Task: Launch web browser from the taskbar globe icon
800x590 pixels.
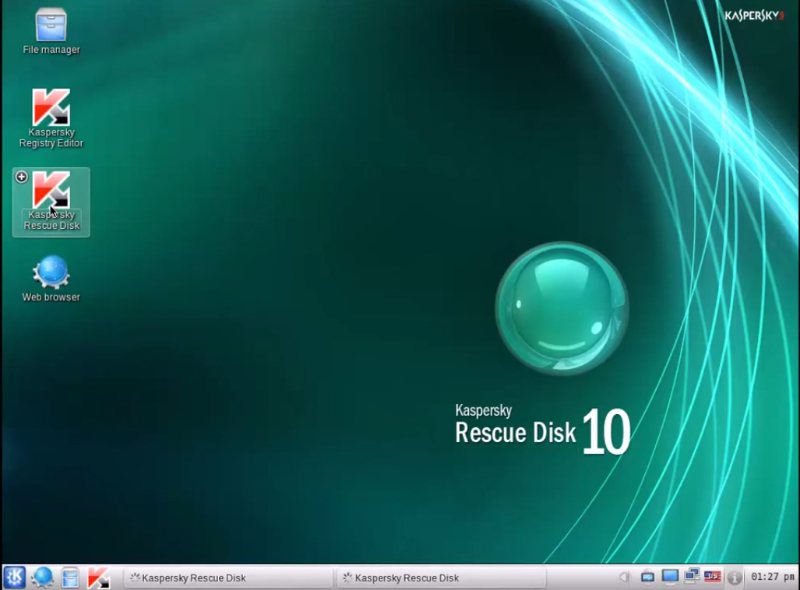Action: 42,577
